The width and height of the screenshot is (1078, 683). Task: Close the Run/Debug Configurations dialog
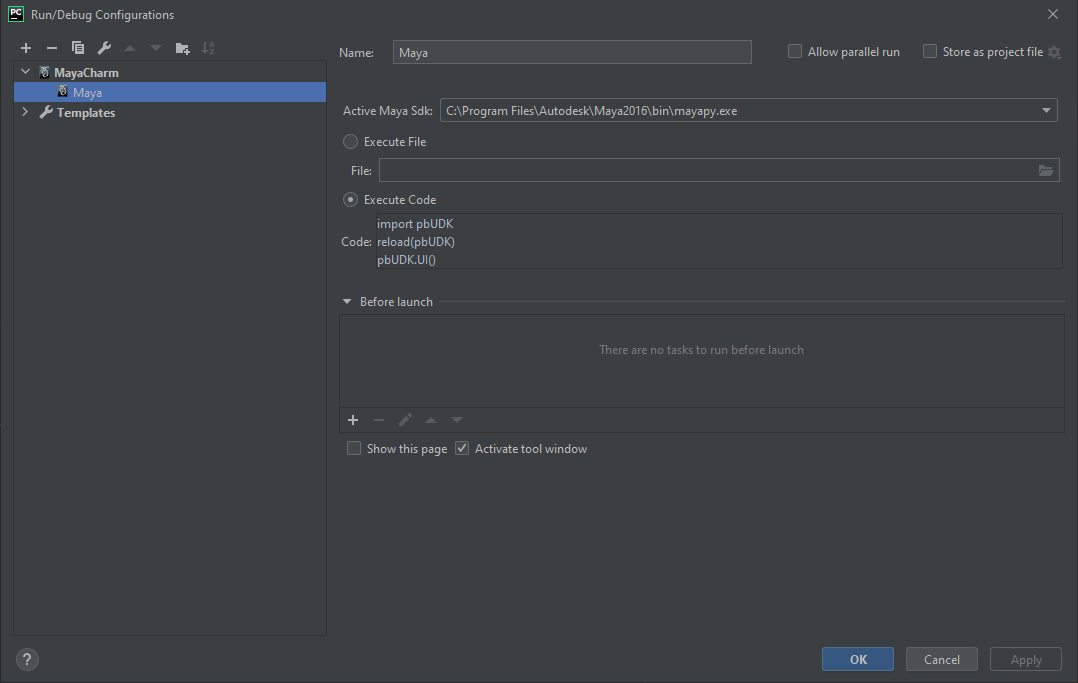click(1053, 14)
